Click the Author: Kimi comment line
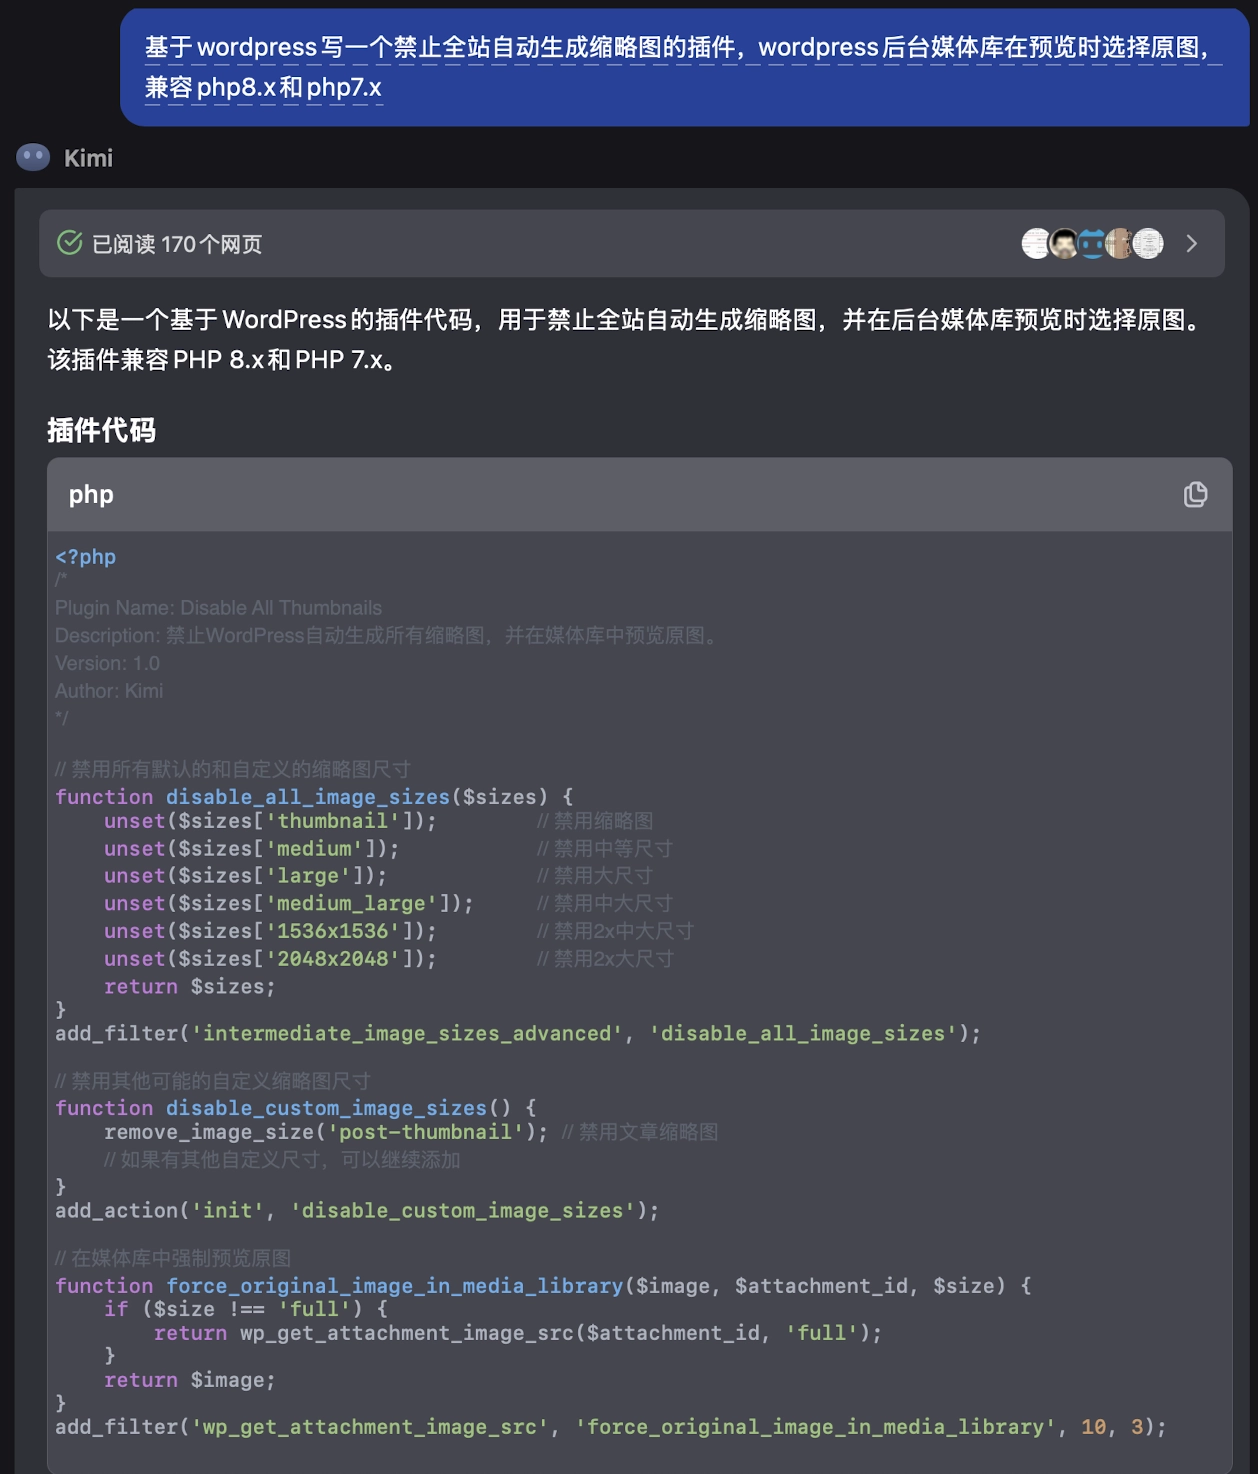Viewport: 1258px width, 1474px height. (x=109, y=691)
